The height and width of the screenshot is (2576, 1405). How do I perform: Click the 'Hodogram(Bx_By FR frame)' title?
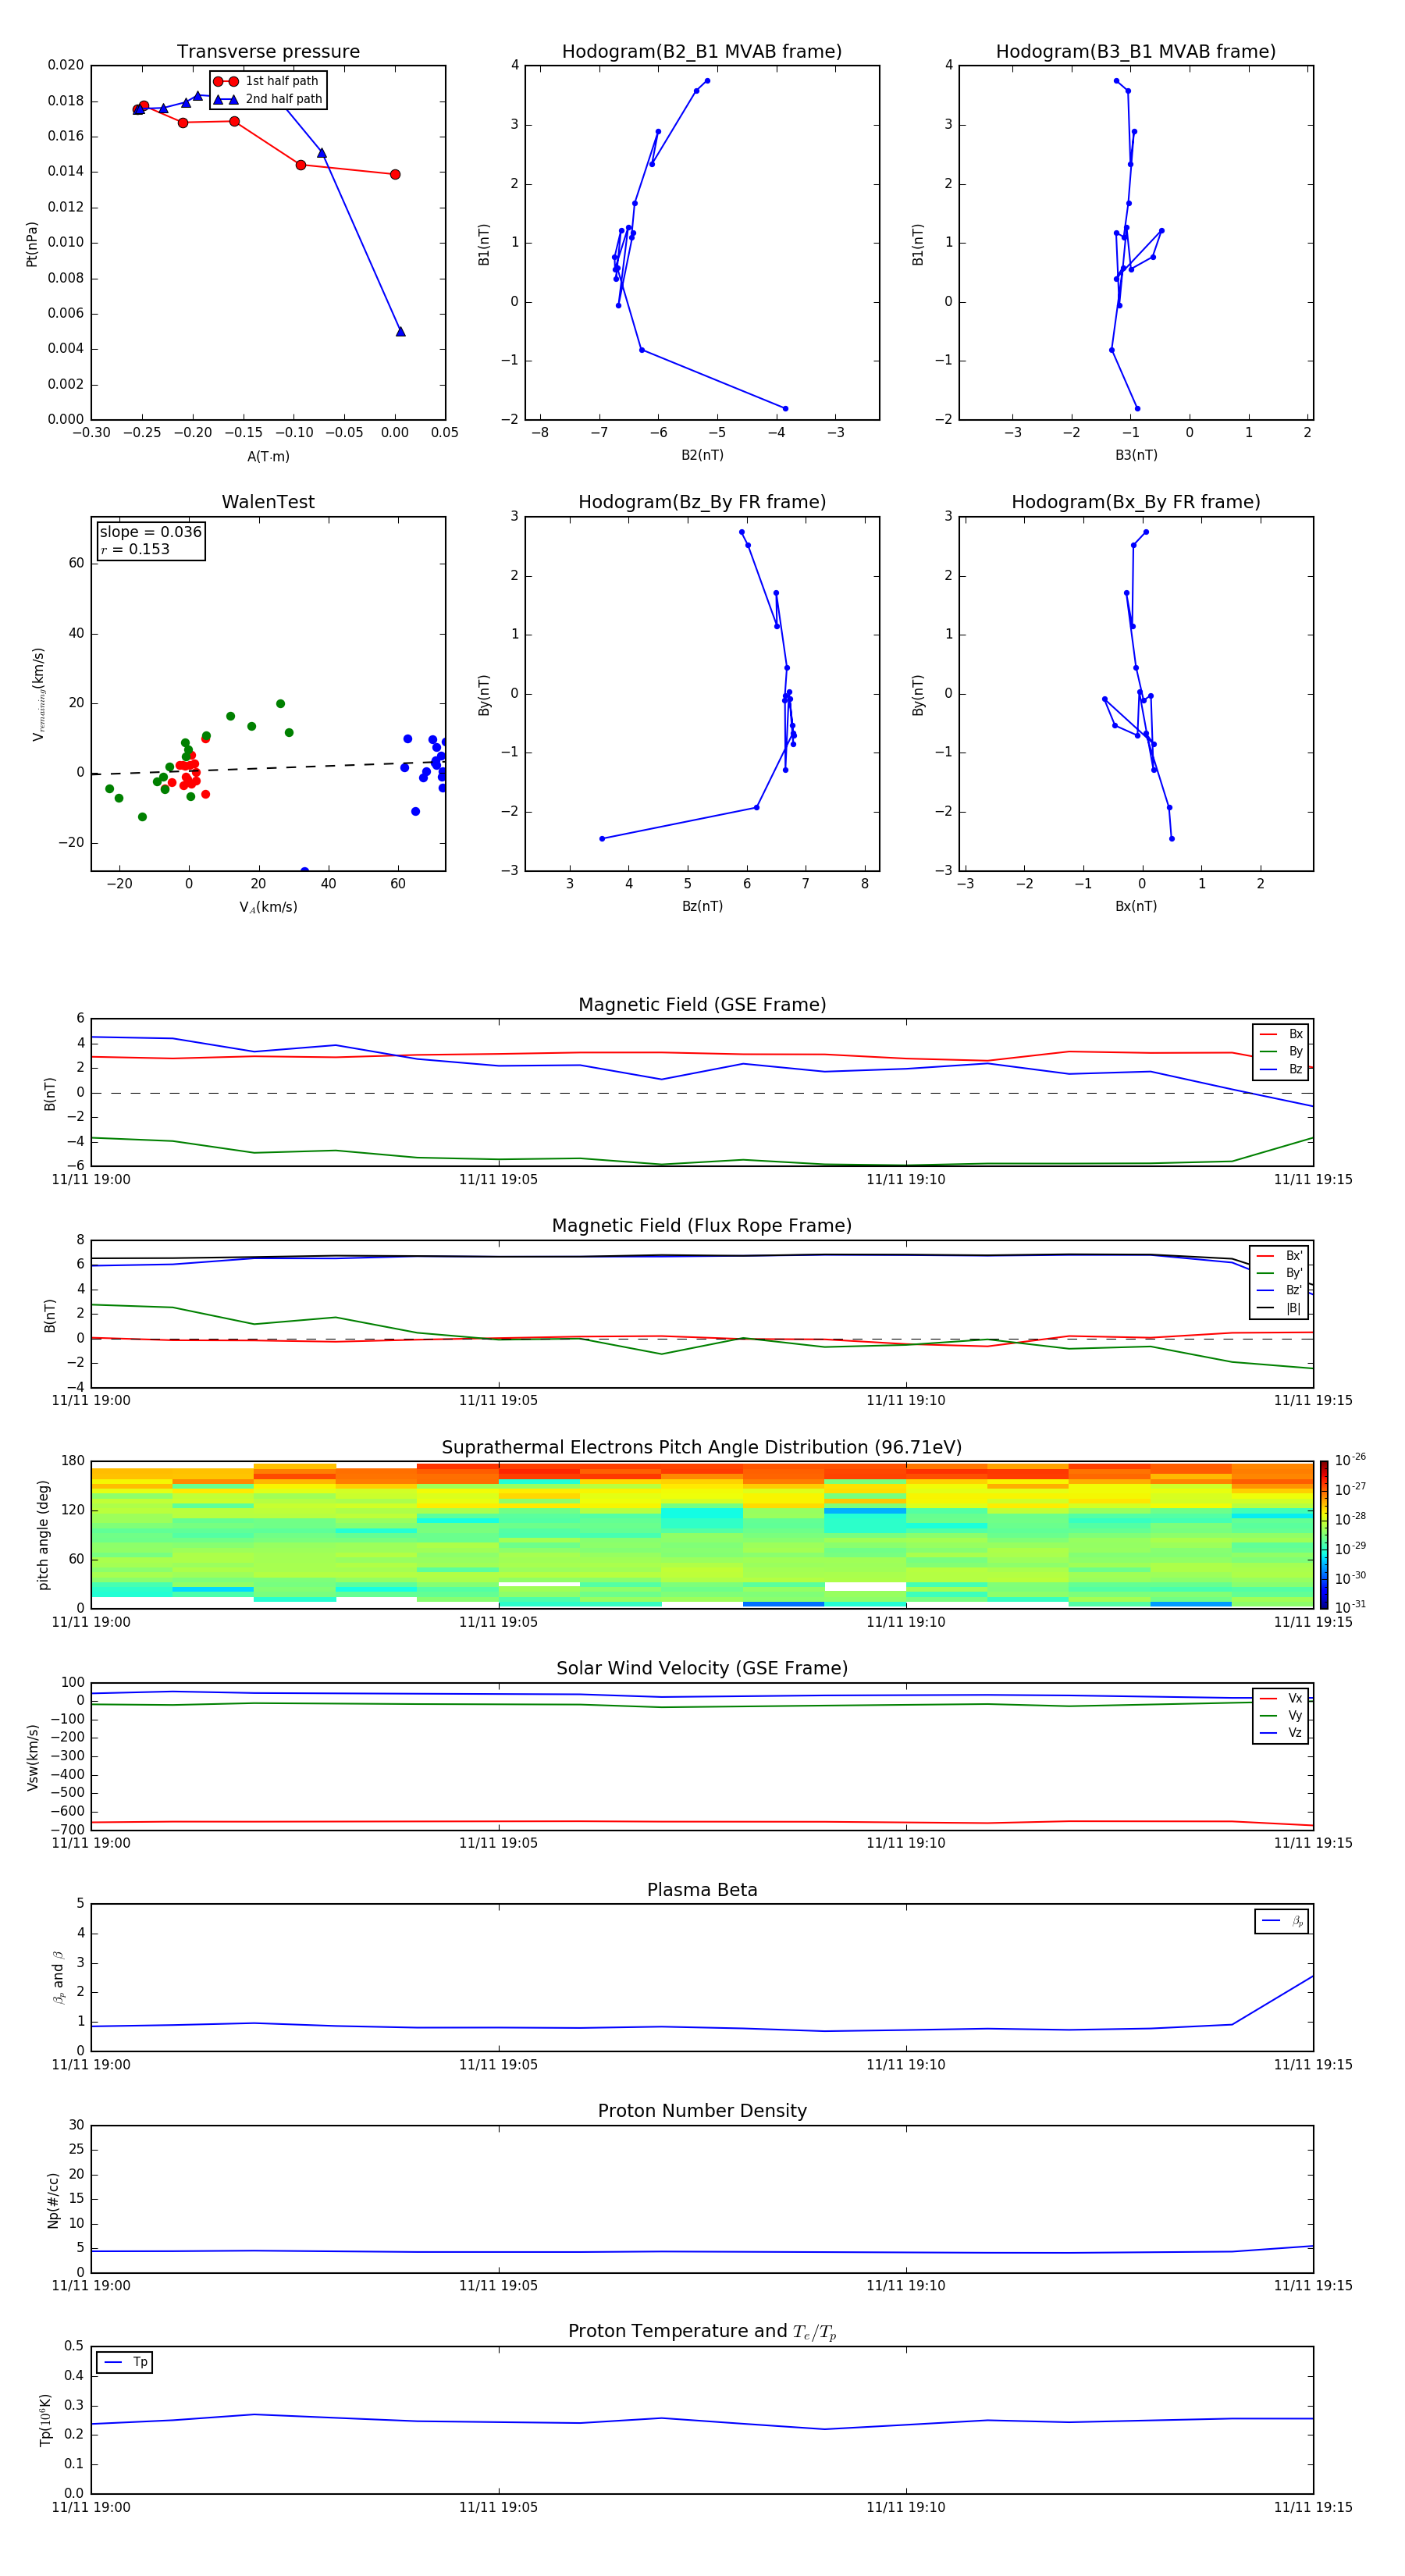pyautogui.click(x=1136, y=502)
